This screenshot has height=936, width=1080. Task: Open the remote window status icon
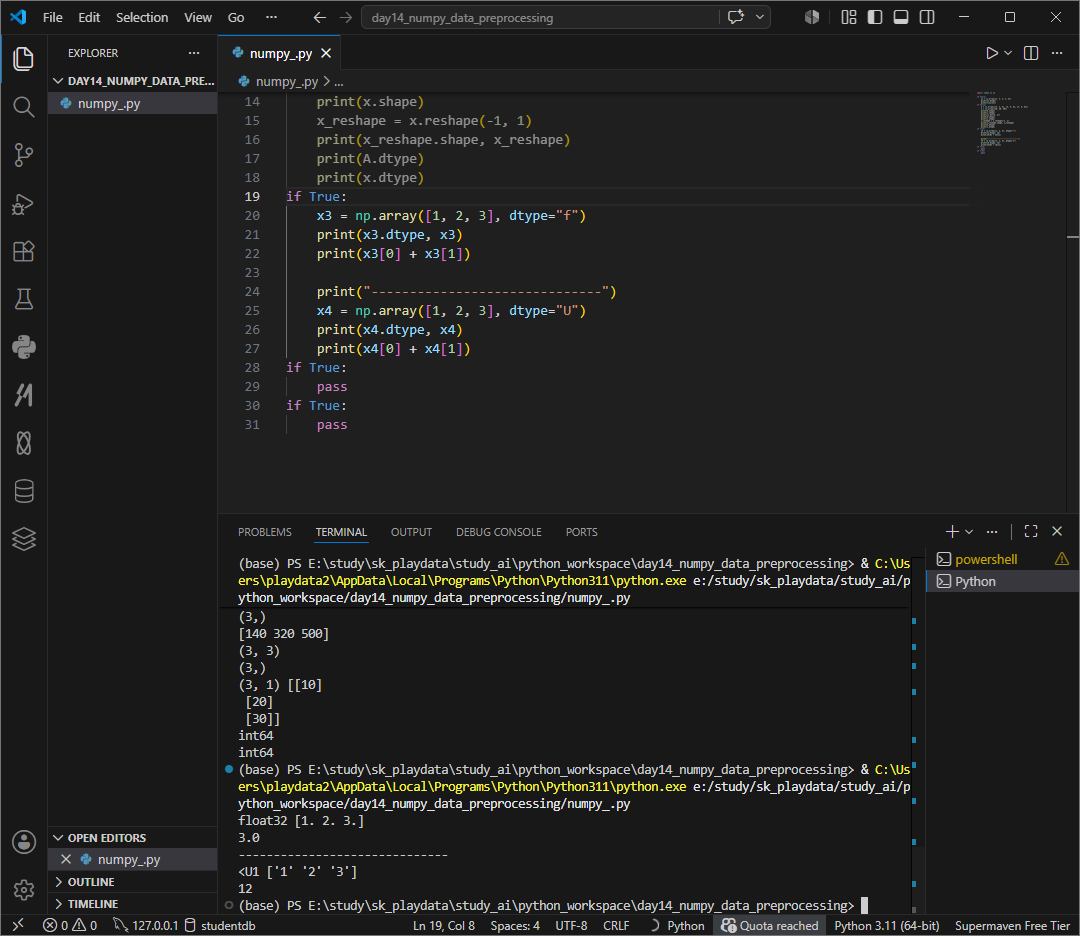[x=18, y=926]
